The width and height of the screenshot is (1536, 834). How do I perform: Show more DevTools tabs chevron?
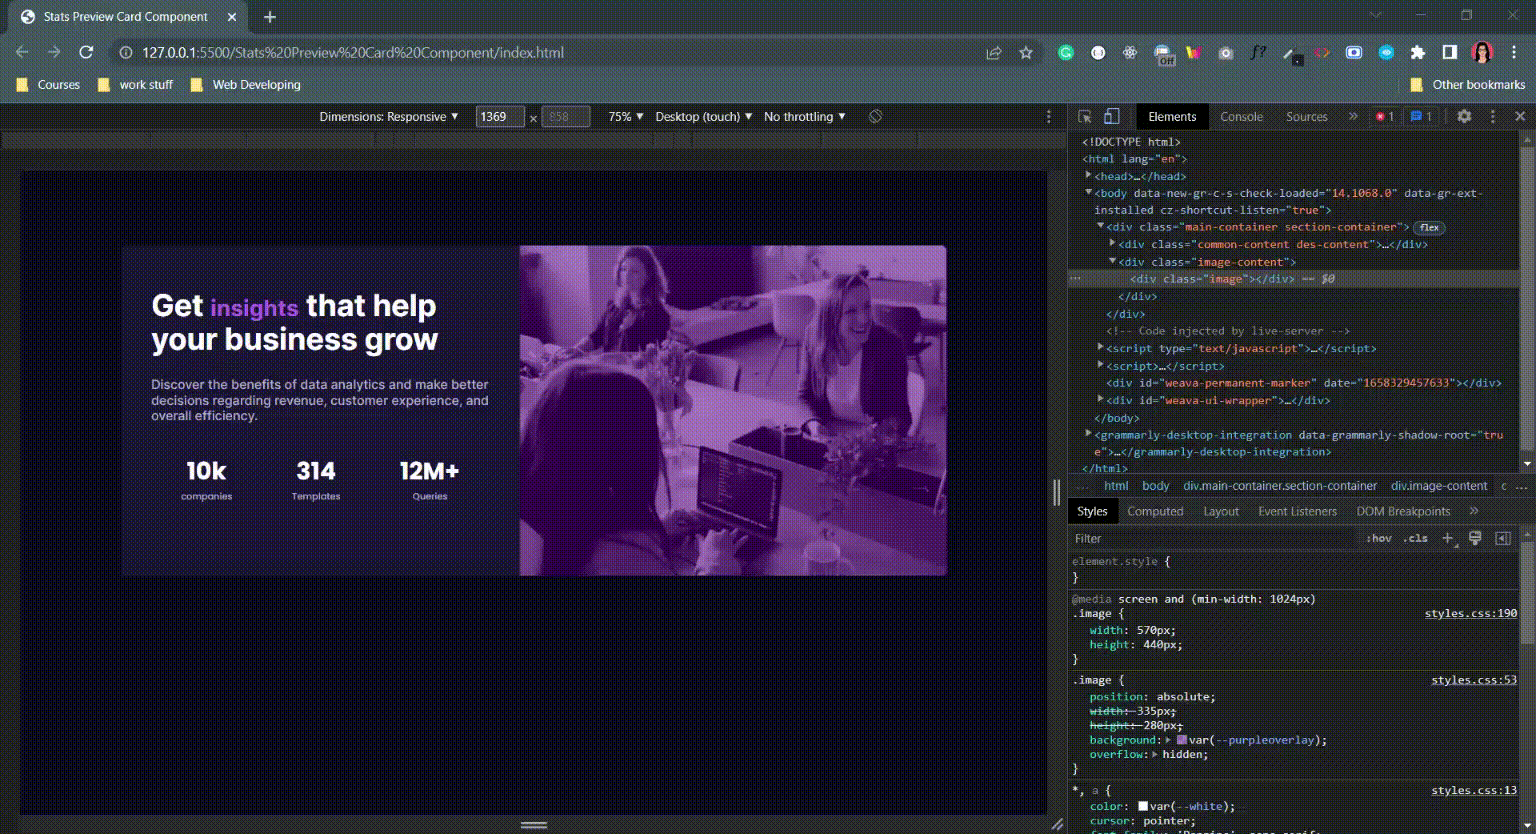click(x=1353, y=117)
